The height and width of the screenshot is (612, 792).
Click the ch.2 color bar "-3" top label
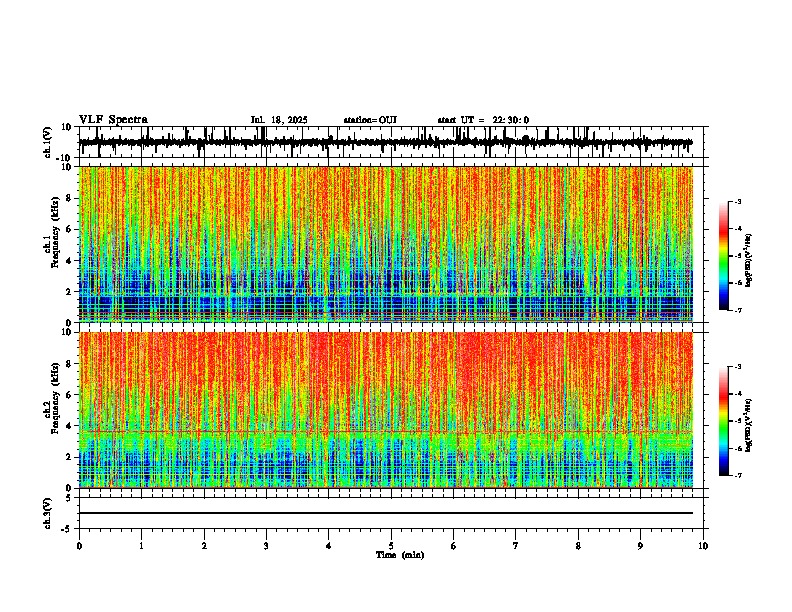(x=737, y=367)
